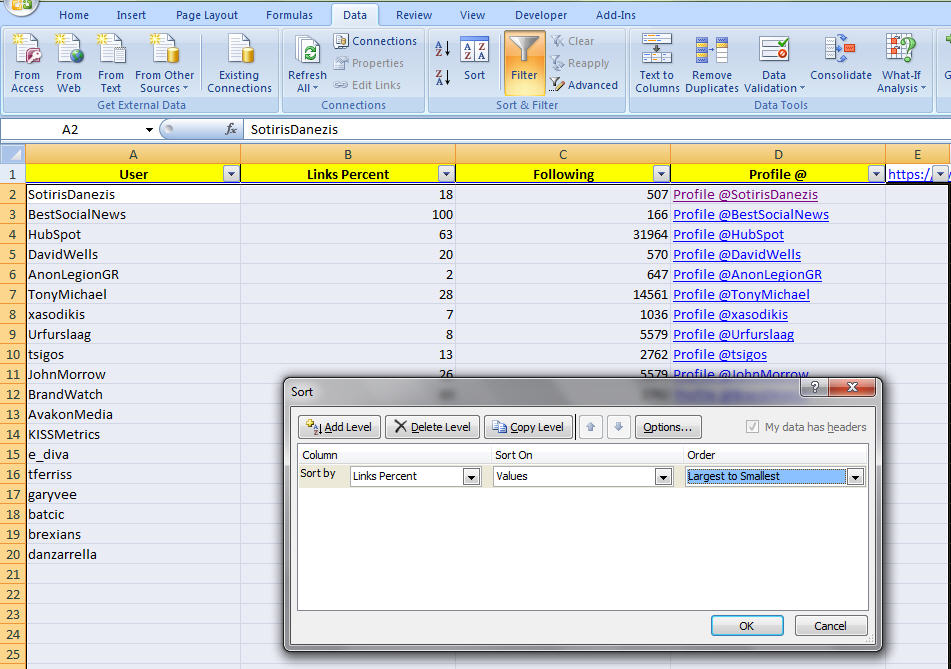Open sort Options button
This screenshot has width=951, height=669.
(x=668, y=427)
